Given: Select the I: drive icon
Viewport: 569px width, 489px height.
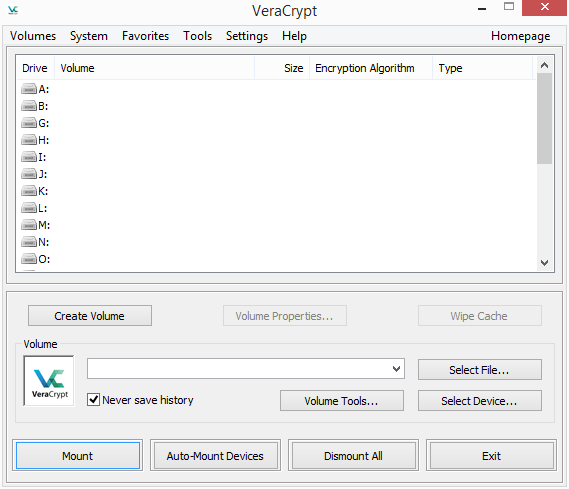Looking at the screenshot, I should [29, 157].
